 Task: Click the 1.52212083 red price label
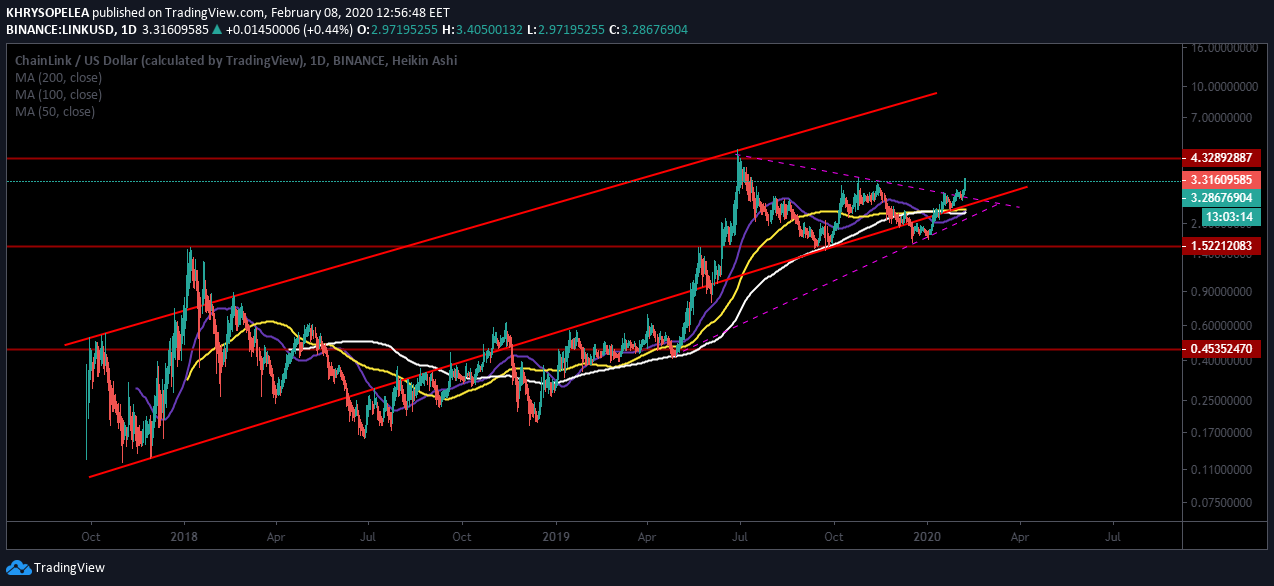[1221, 245]
